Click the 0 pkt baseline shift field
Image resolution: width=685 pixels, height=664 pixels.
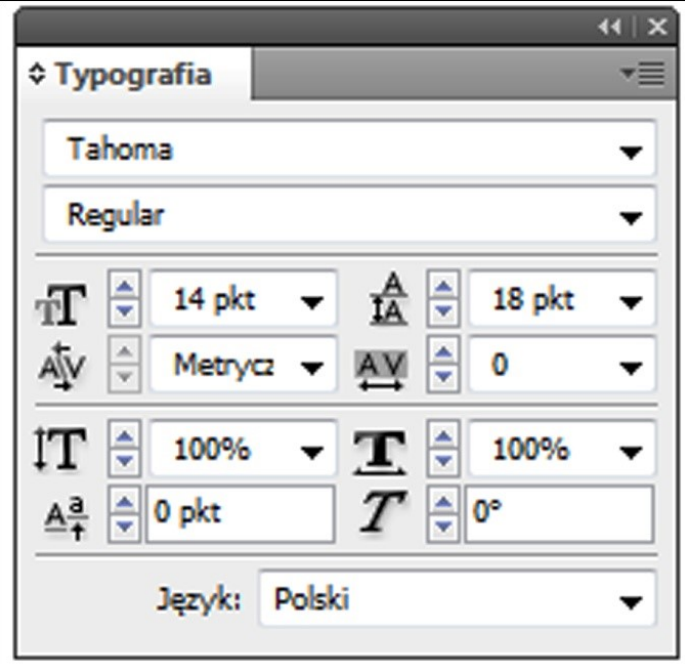click(240, 514)
